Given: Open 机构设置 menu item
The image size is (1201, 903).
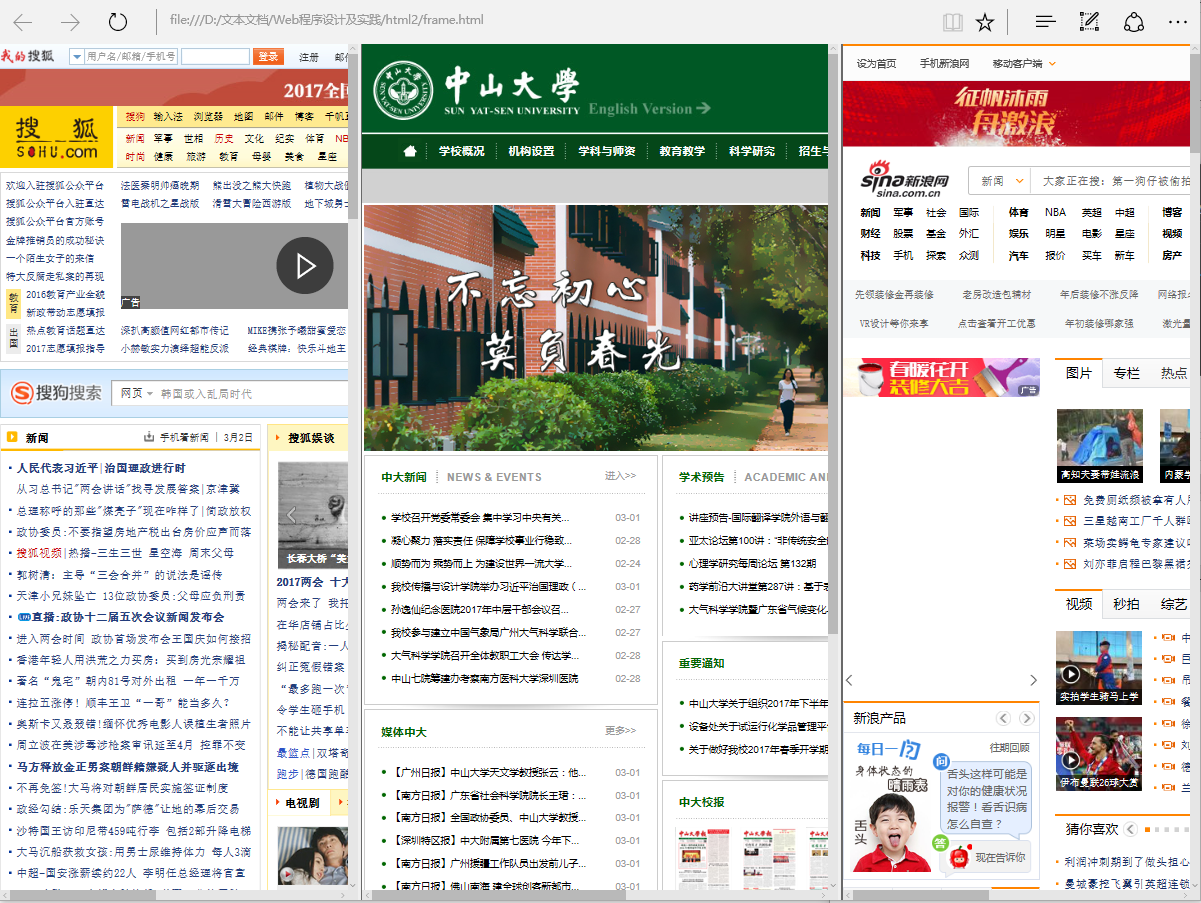Looking at the screenshot, I should coord(531,151).
